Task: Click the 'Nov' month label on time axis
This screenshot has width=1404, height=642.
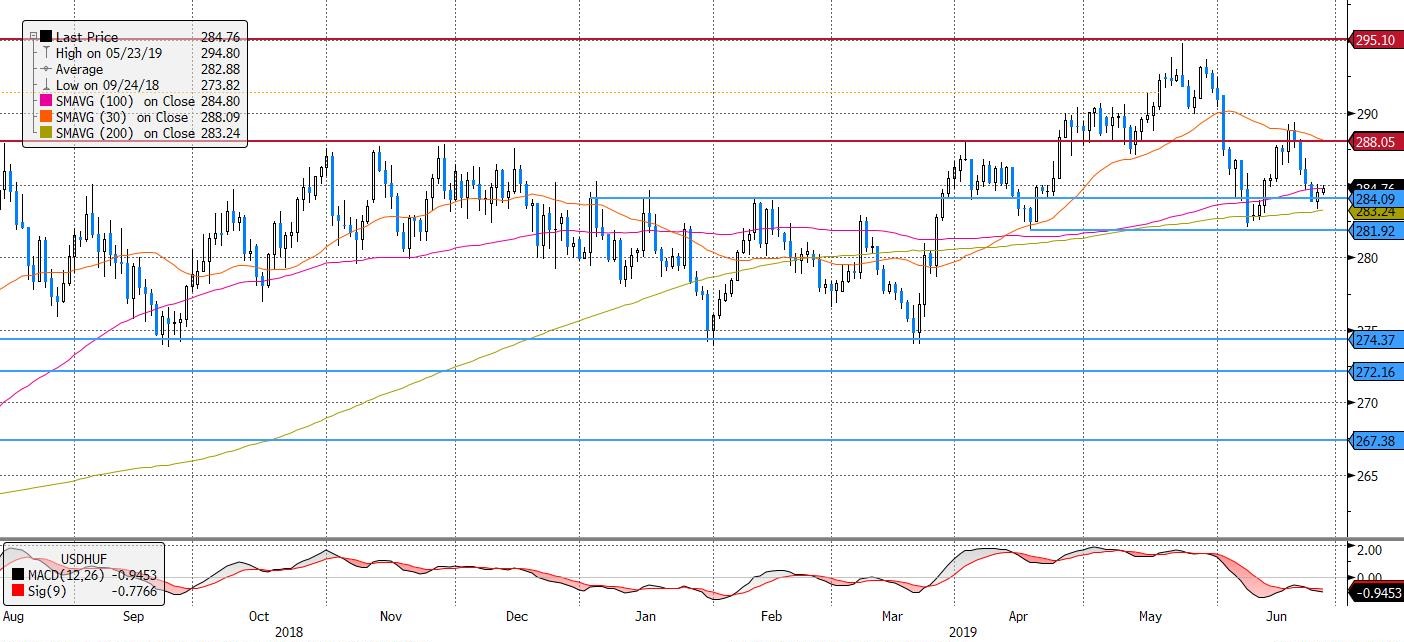Action: 390,618
